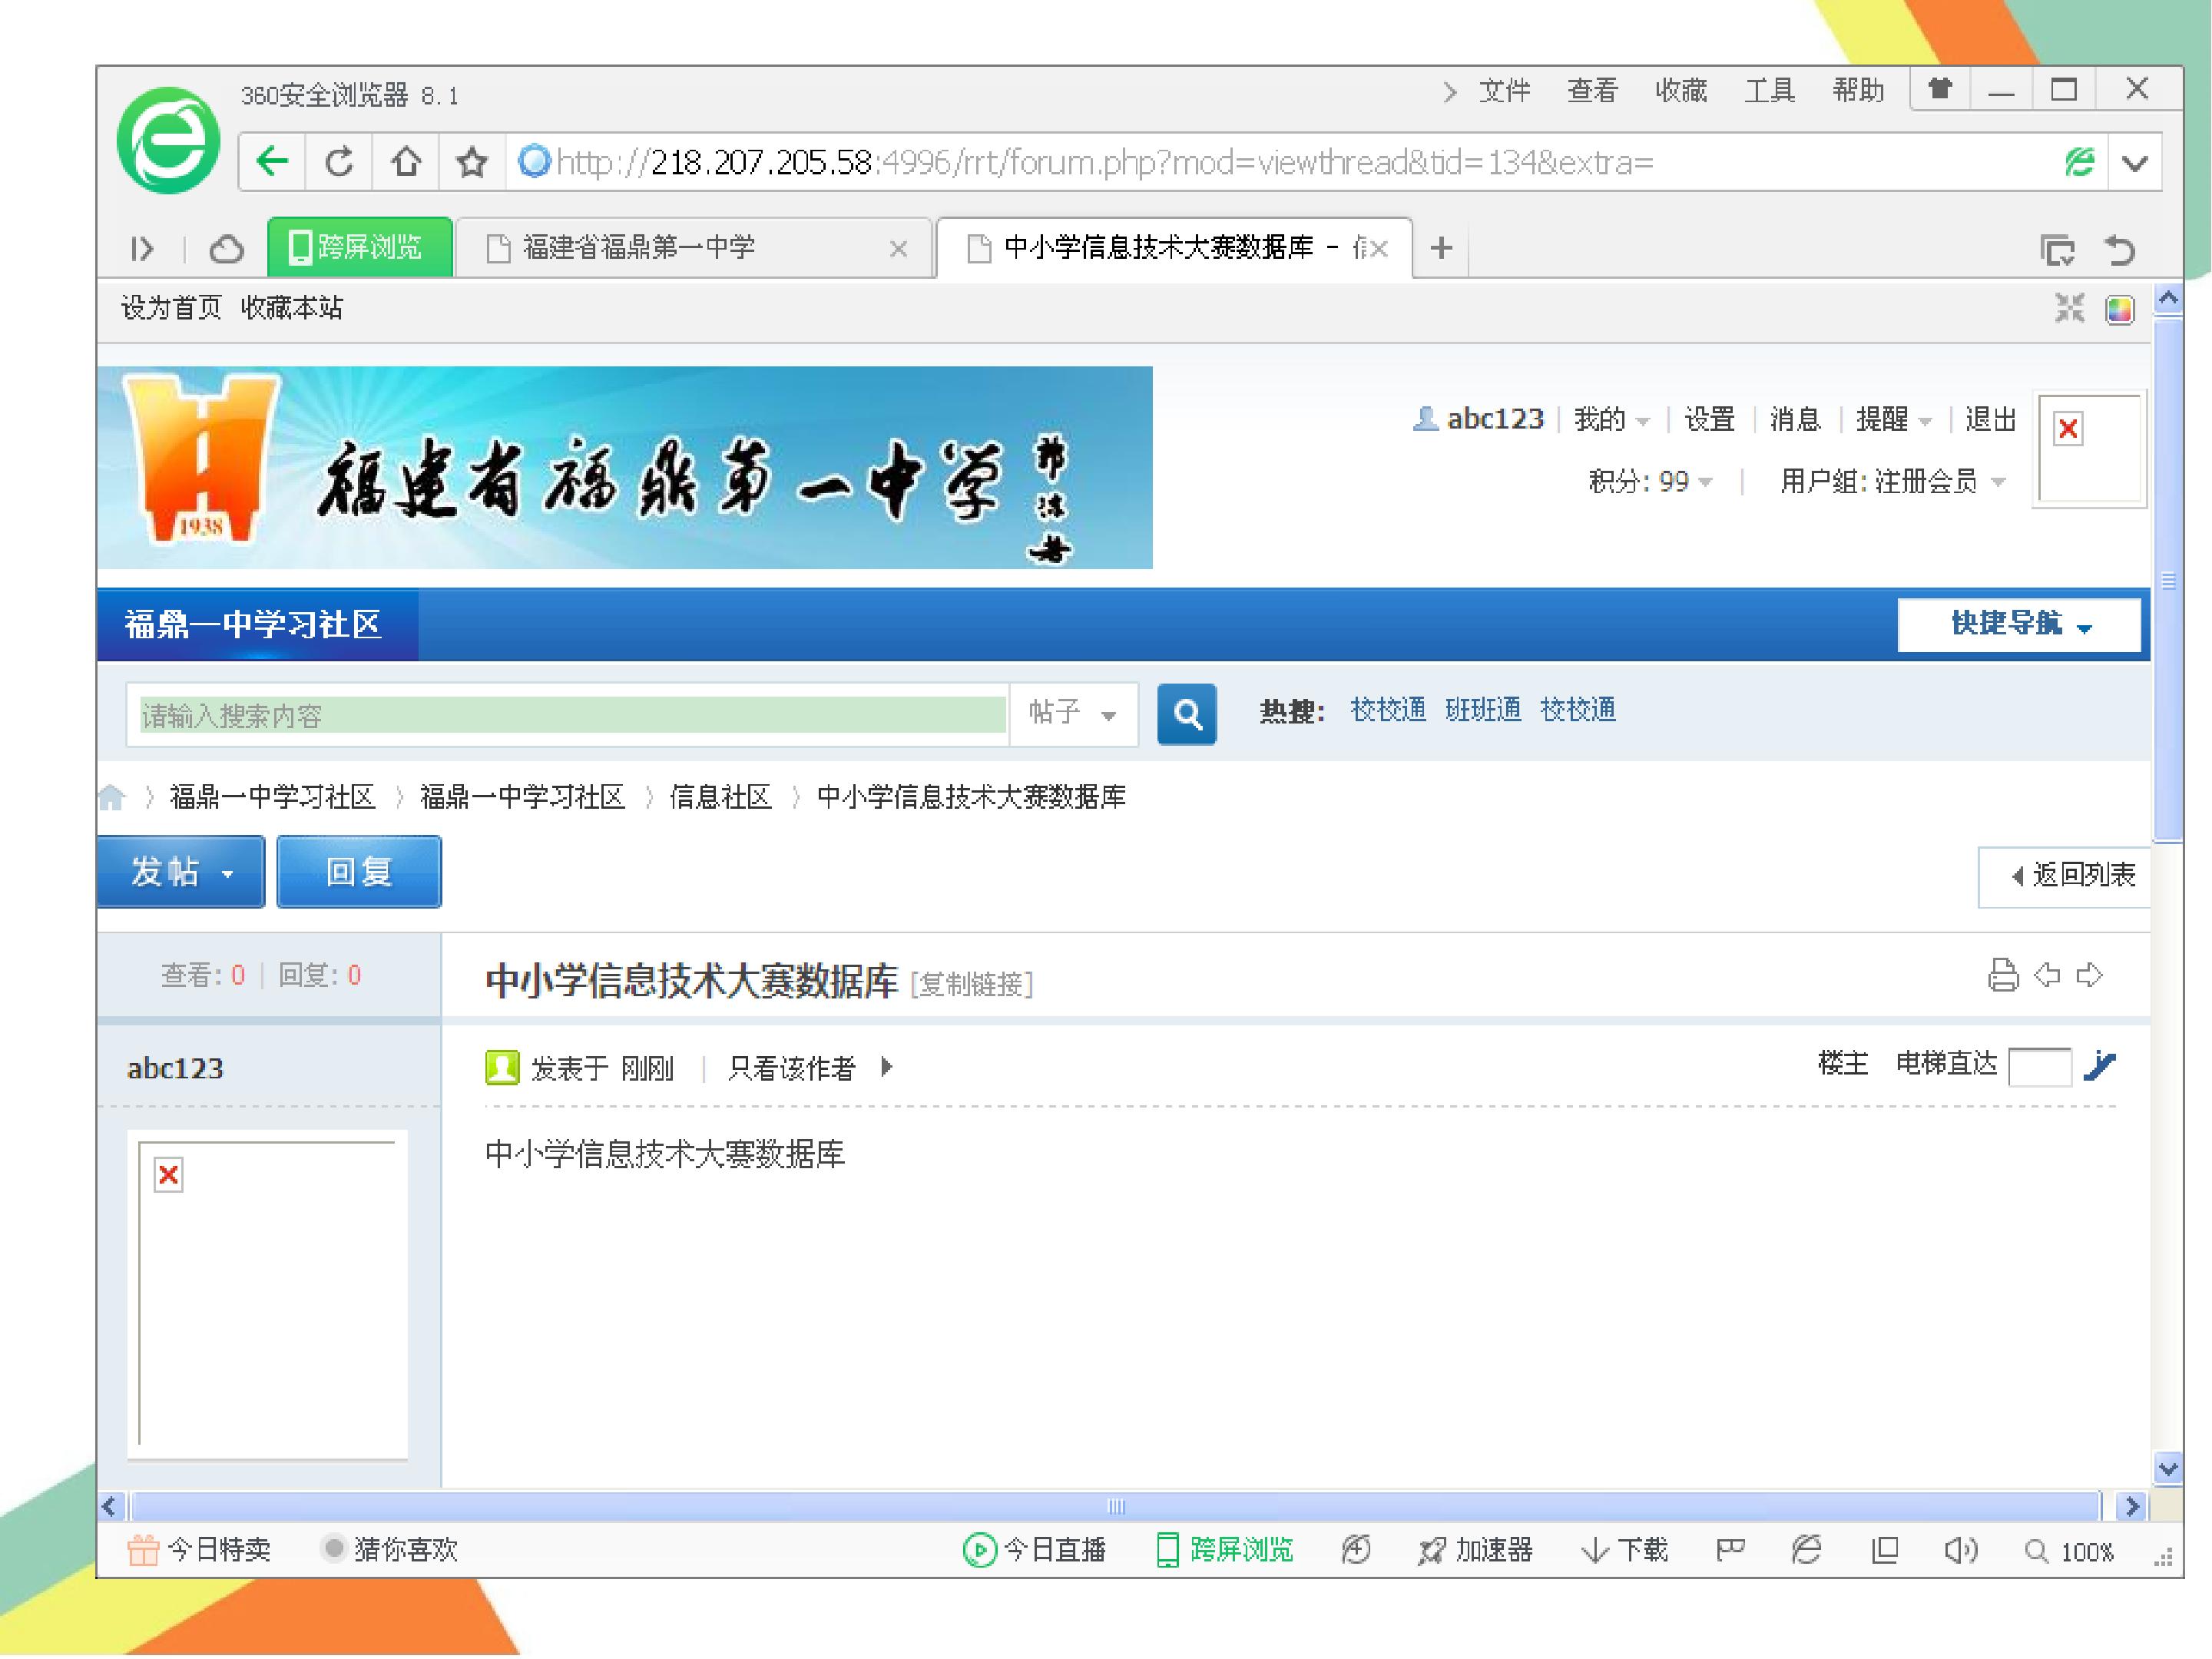Click the 退出 logout link
Screen dimensions: 2212x1659
click(x=1990, y=419)
